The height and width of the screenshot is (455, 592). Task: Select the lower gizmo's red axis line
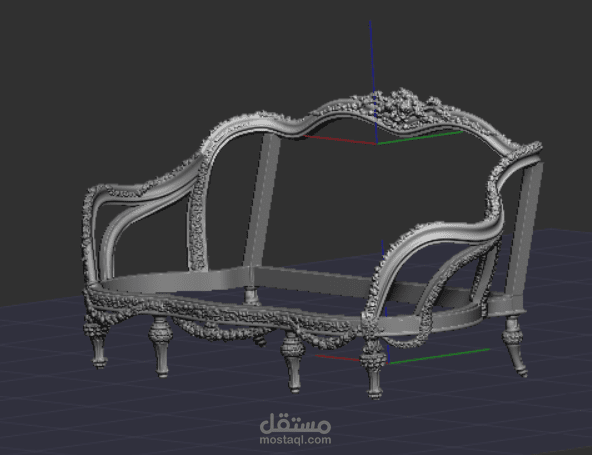coord(337,358)
